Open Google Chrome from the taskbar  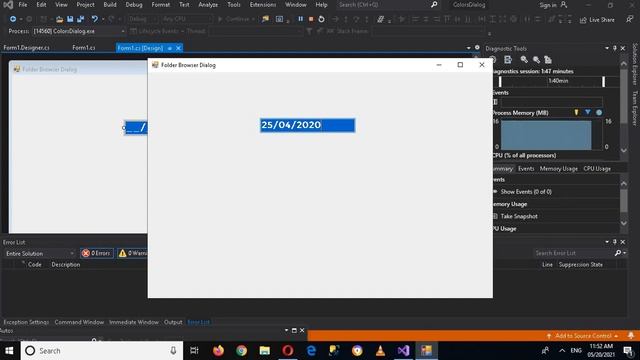pyautogui.click(x=241, y=351)
